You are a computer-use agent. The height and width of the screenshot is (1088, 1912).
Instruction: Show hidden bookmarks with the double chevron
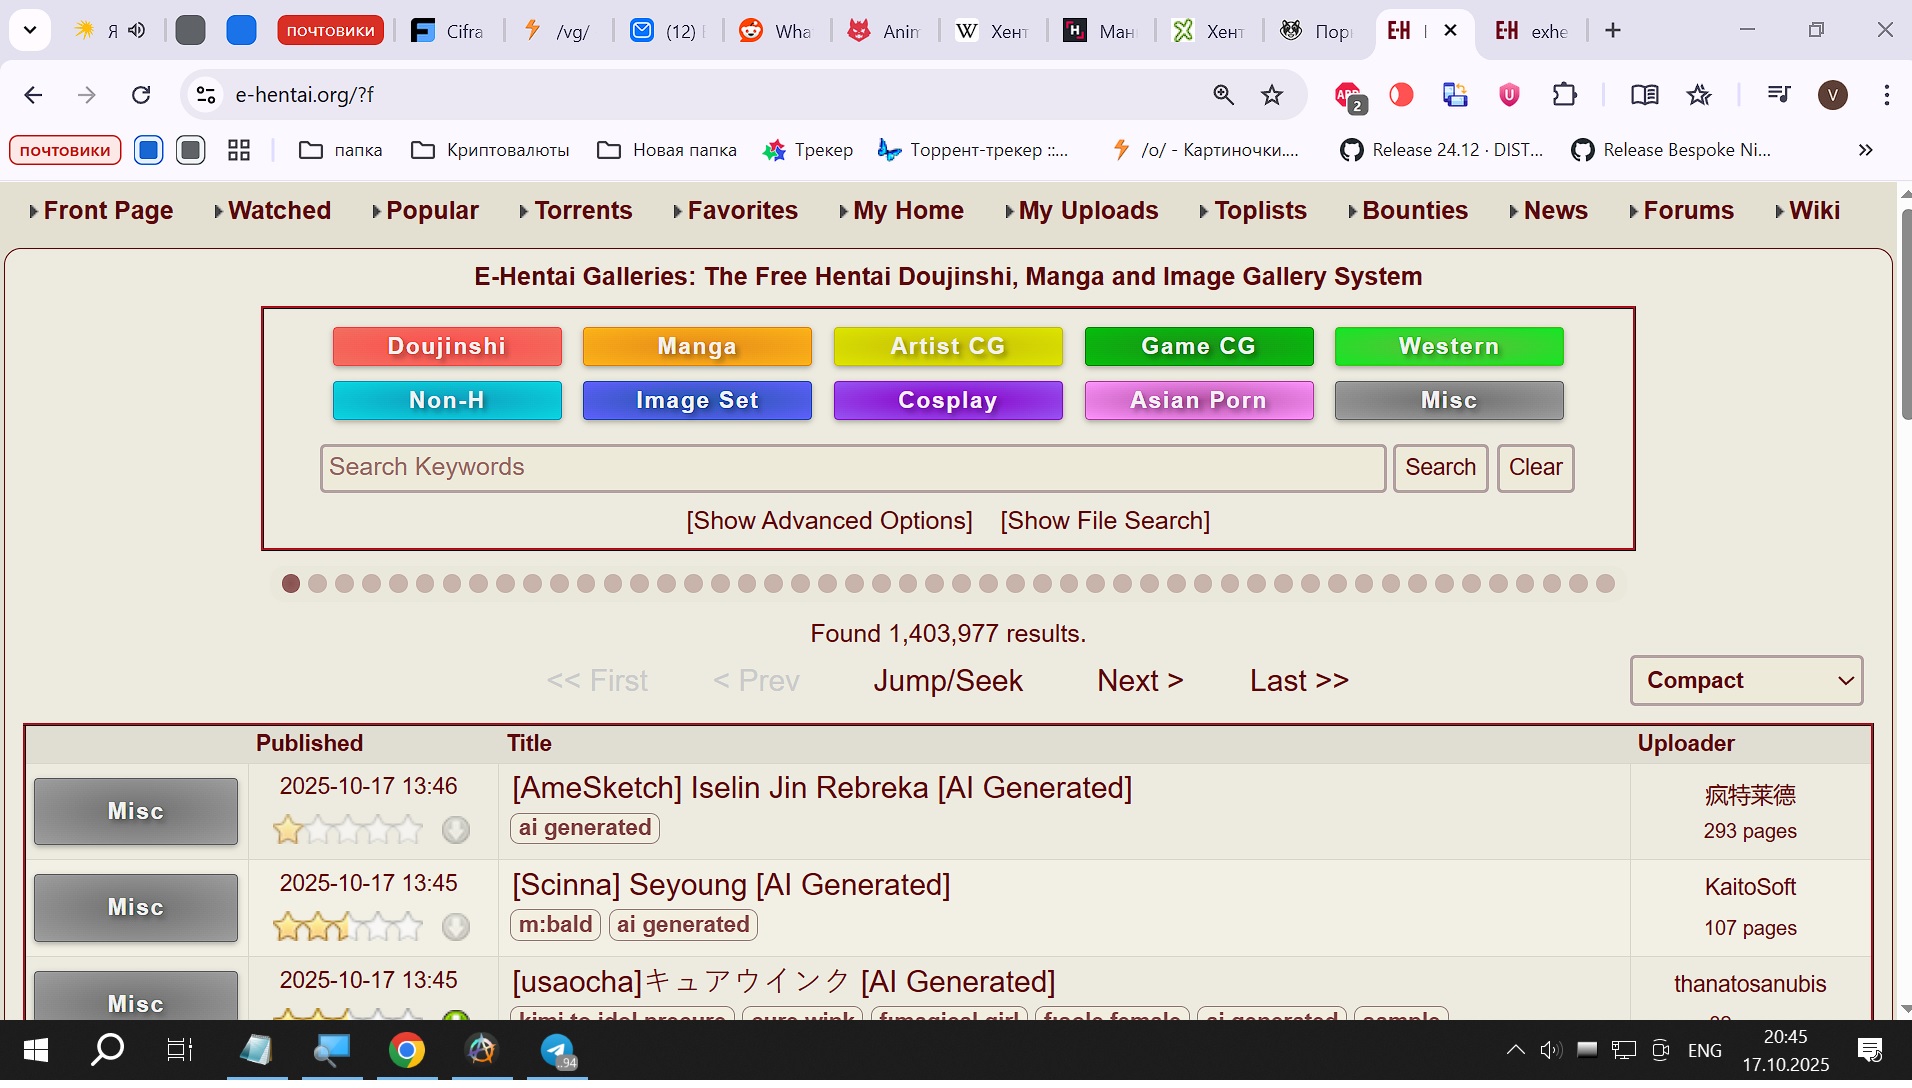pos(1865,150)
